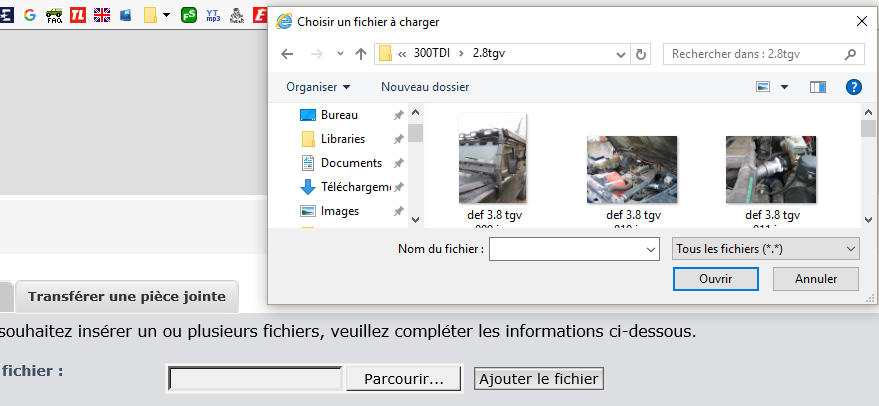Viewport: 879px width, 406px height.
Task: Open the Google bookmark icon
Action: [x=29, y=15]
